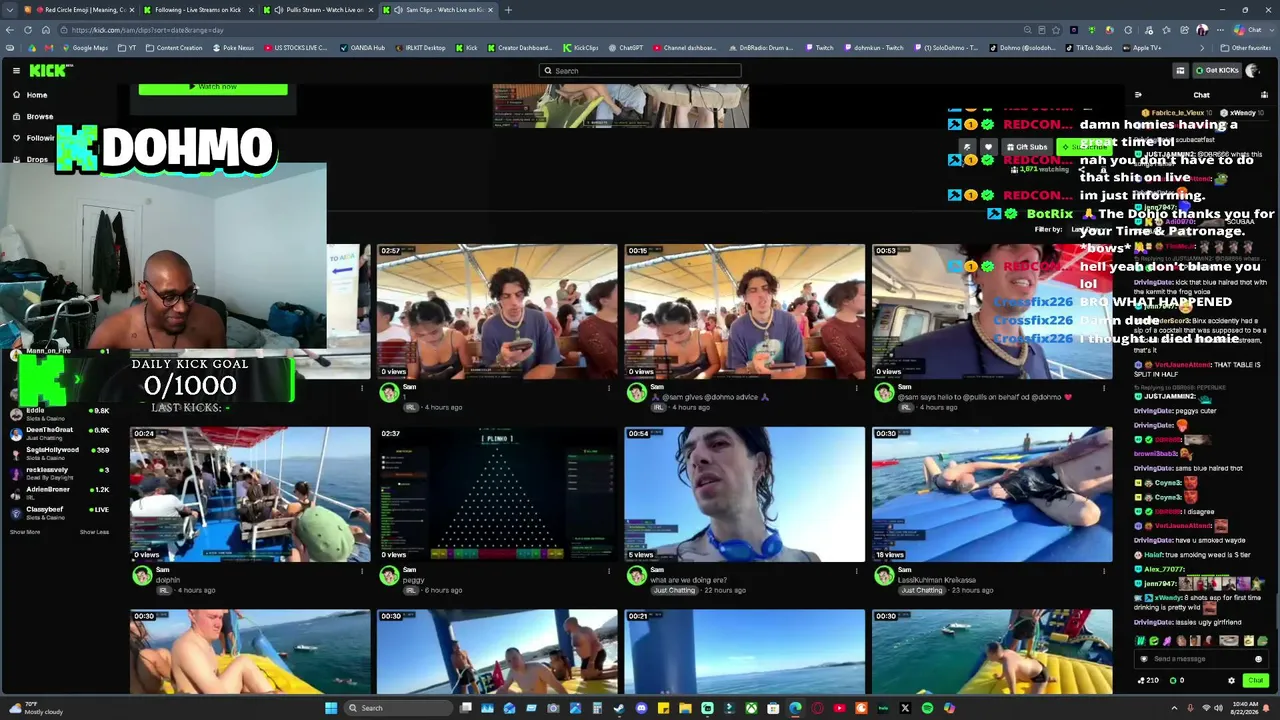Open the Windows Start menu
1280x720 pixels.
pos(331,708)
